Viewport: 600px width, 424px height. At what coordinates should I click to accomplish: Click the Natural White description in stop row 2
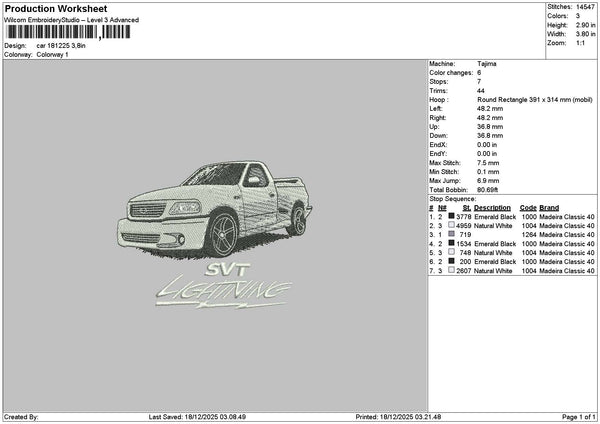[493, 226]
